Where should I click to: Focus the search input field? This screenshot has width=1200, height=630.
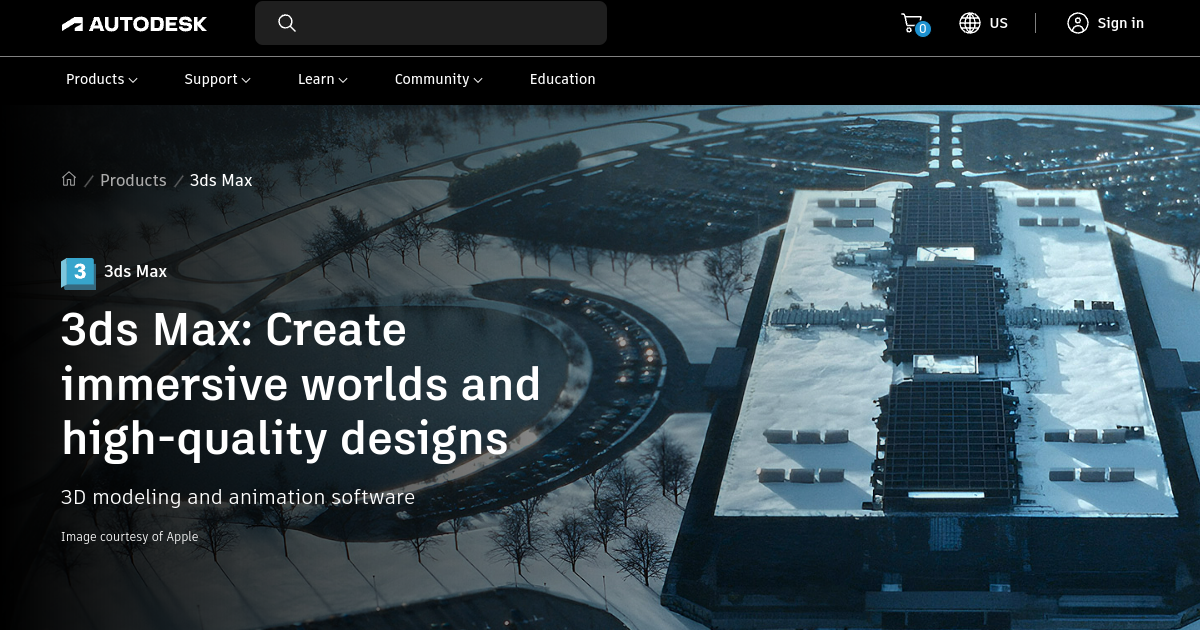[x=431, y=23]
